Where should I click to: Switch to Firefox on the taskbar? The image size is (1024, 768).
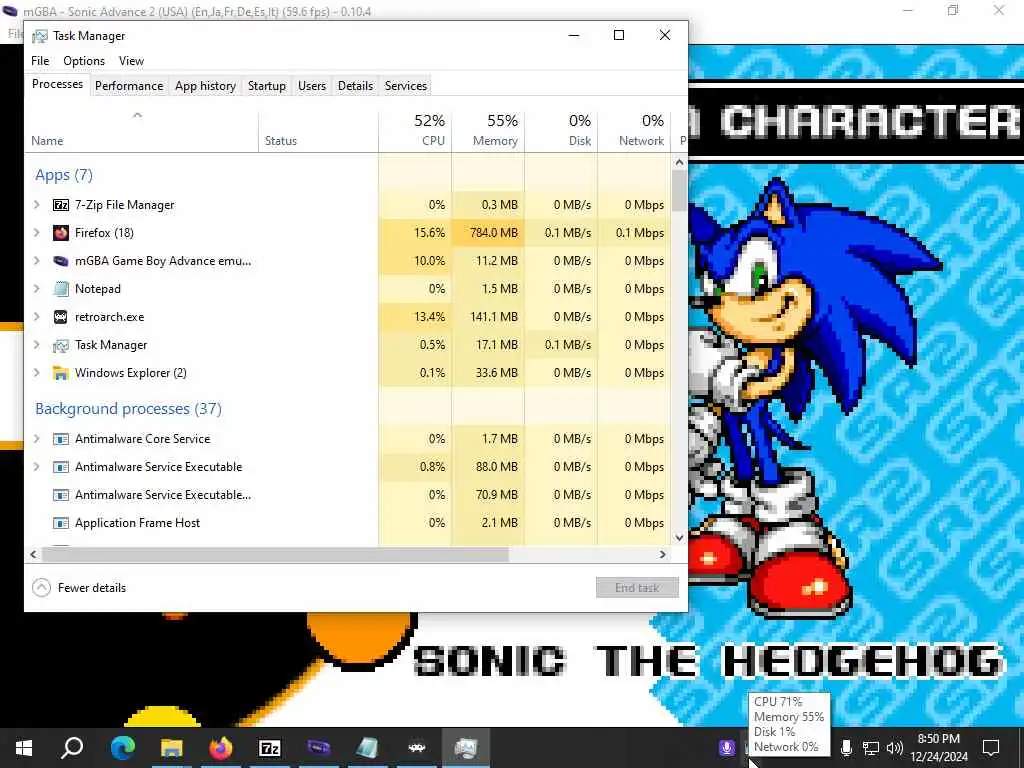(220, 748)
